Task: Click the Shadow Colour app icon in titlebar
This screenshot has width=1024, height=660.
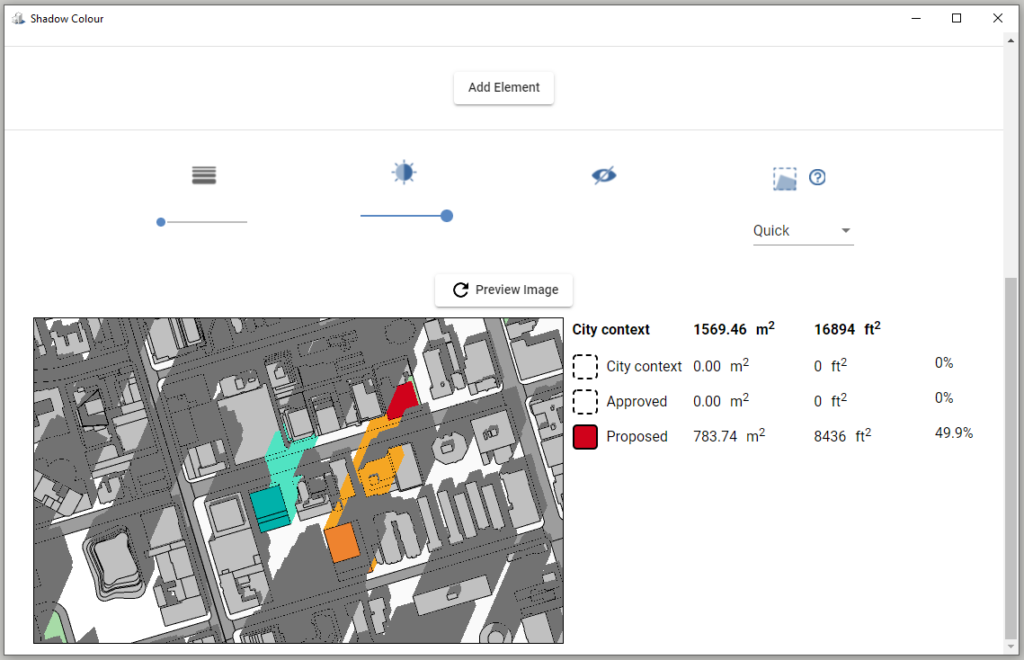Action: [17, 17]
